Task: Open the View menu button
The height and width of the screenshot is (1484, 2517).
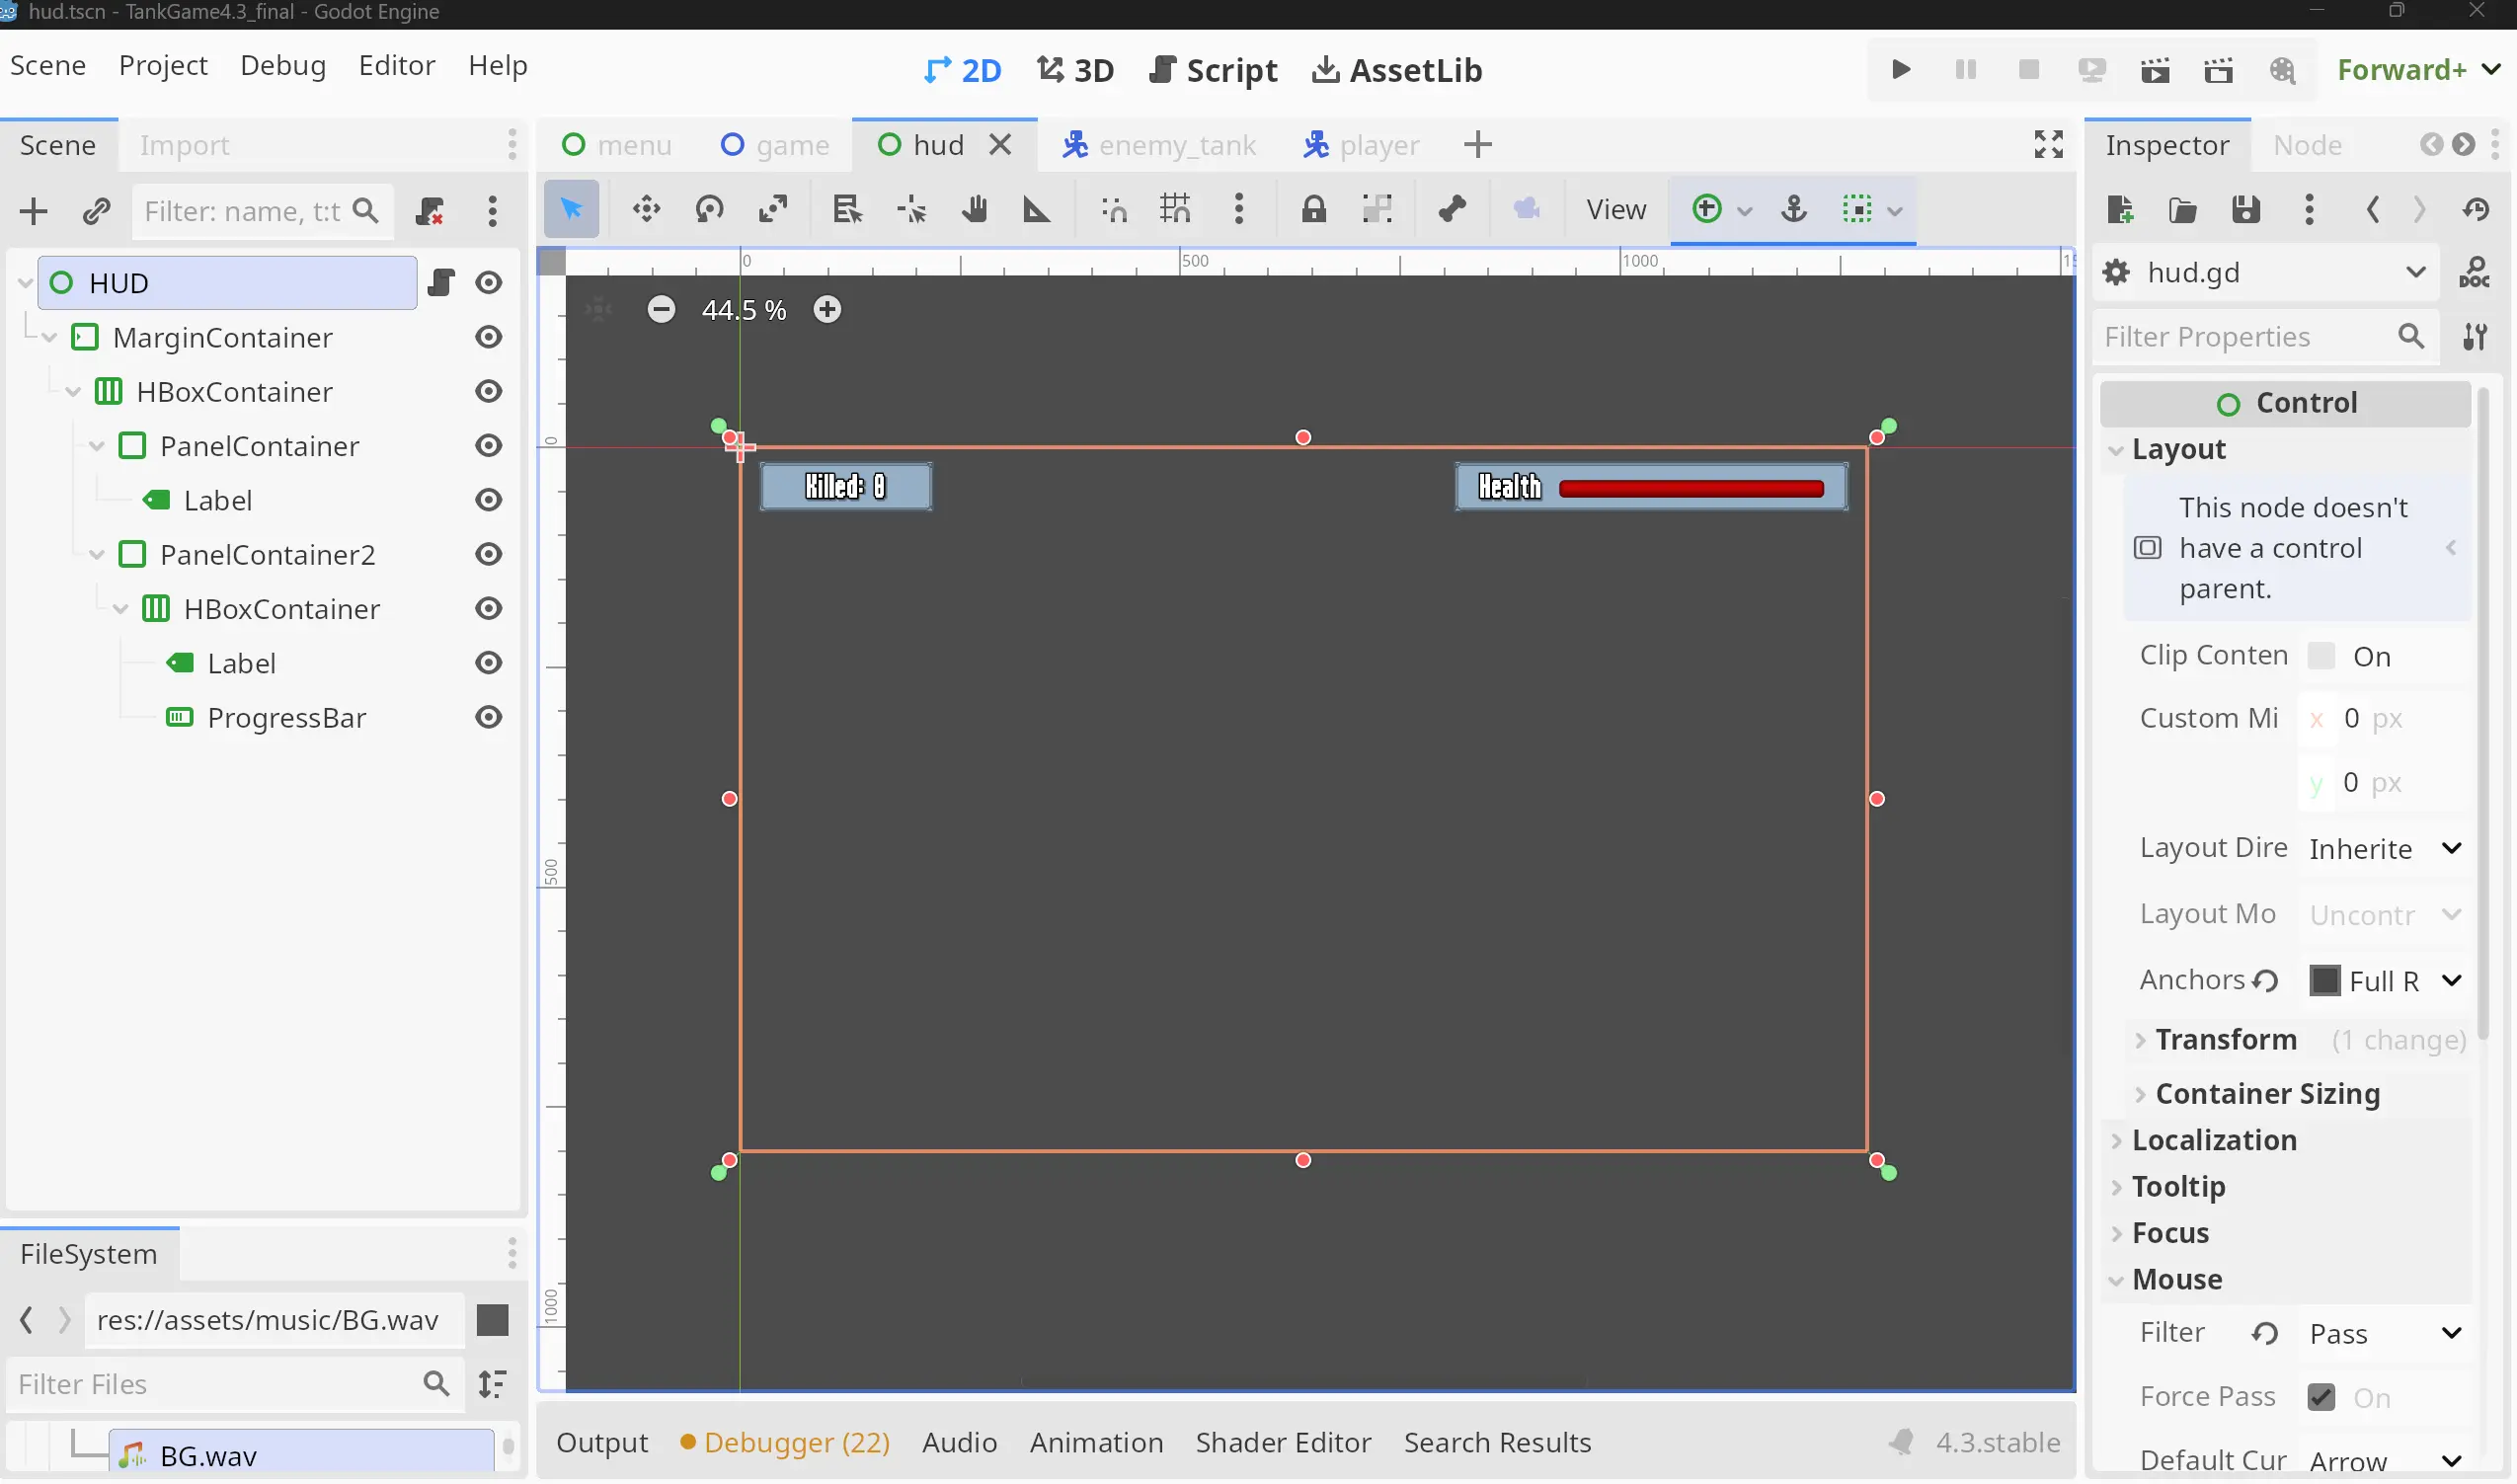Action: (x=1615, y=209)
